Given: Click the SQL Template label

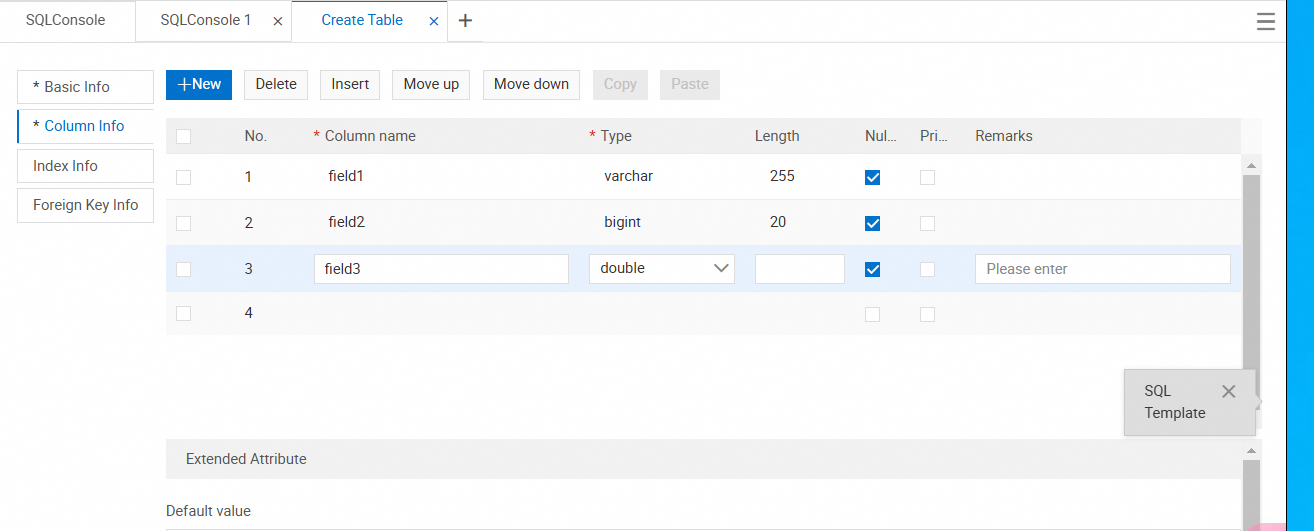Looking at the screenshot, I should (x=1175, y=402).
